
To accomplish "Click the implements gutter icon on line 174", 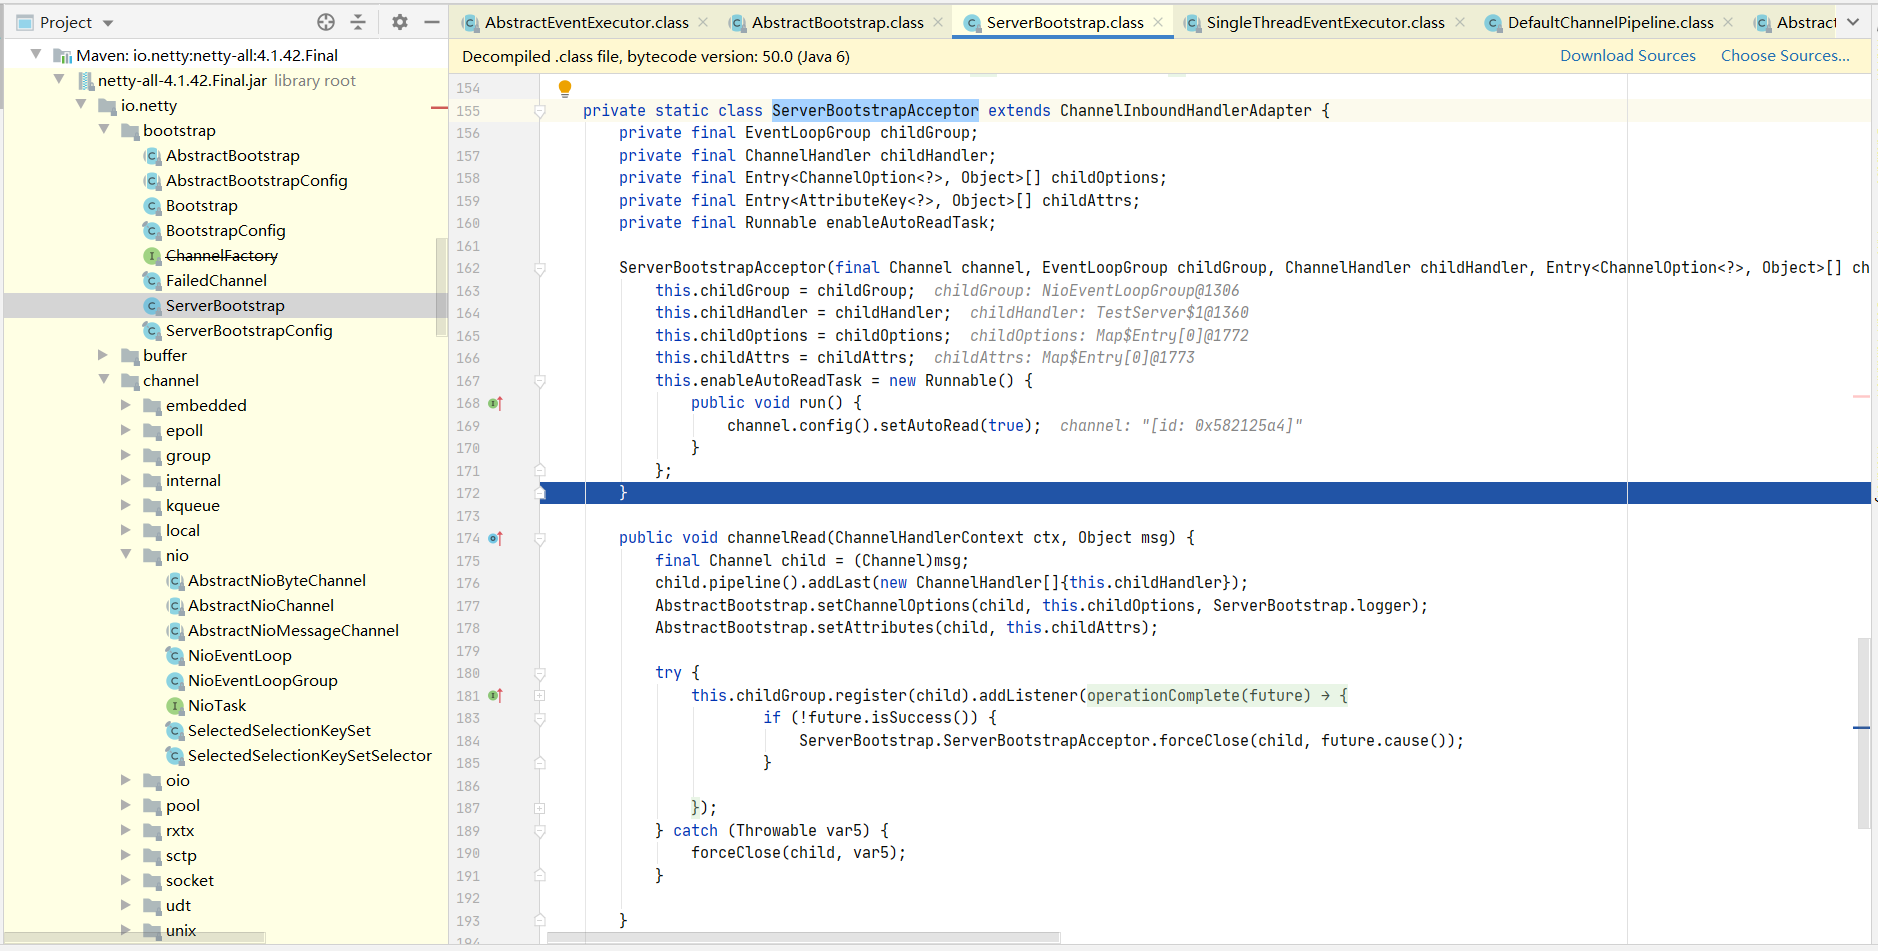I will (495, 538).
